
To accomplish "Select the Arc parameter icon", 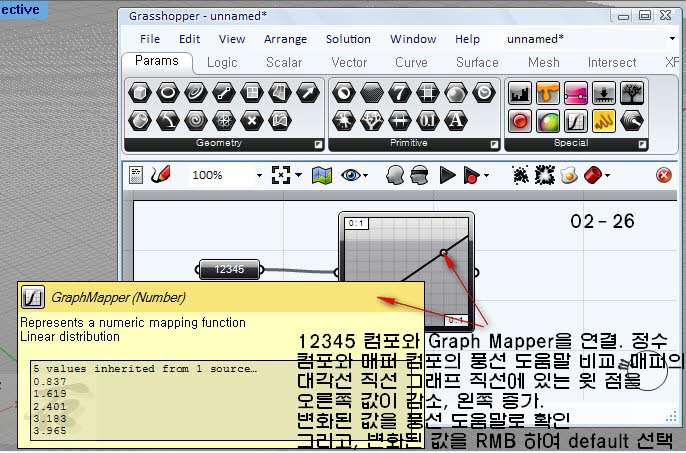I will (x=168, y=120).
